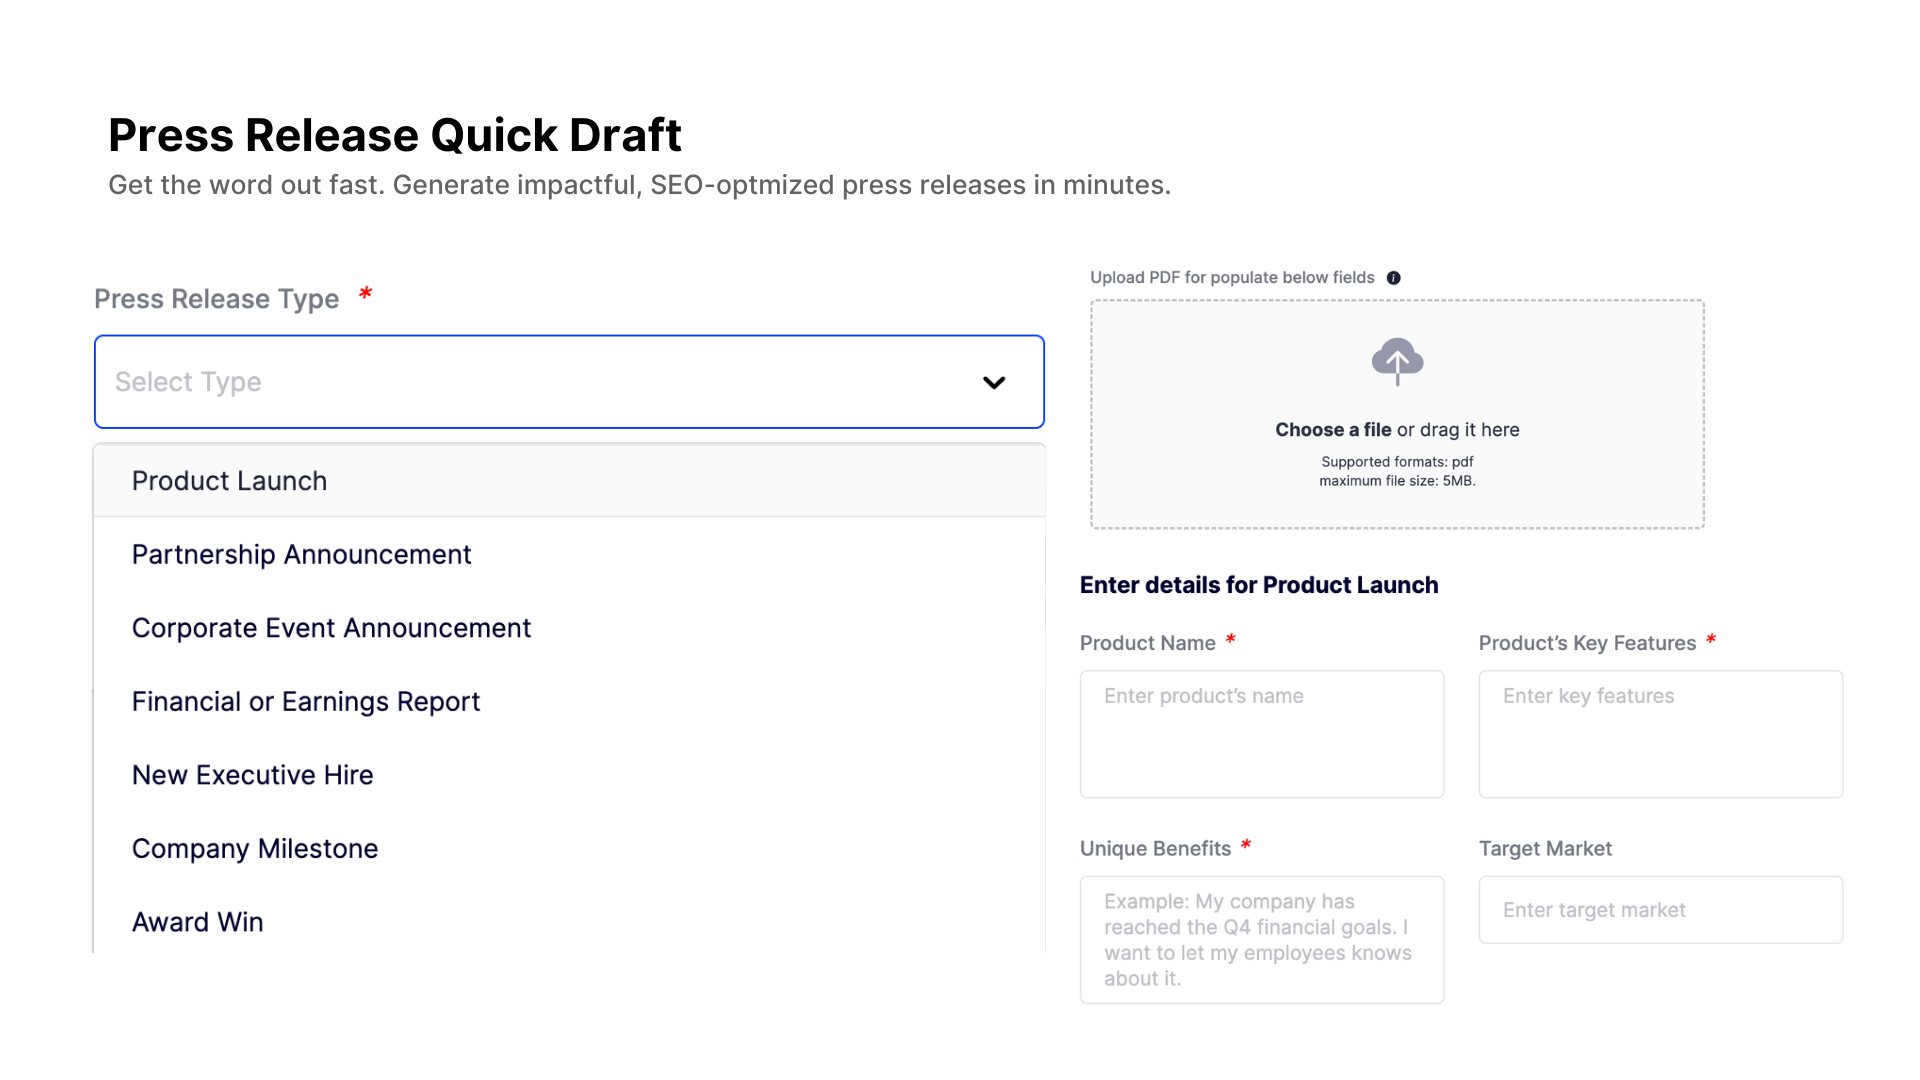Choose Product Launch option
1920x1080 pixels.
(569, 481)
